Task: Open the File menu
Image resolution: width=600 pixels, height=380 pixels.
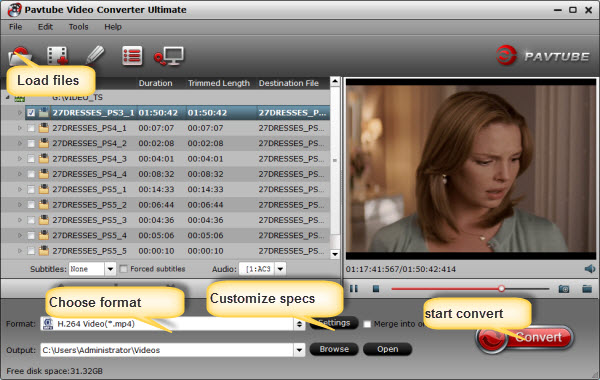Action: [16, 27]
